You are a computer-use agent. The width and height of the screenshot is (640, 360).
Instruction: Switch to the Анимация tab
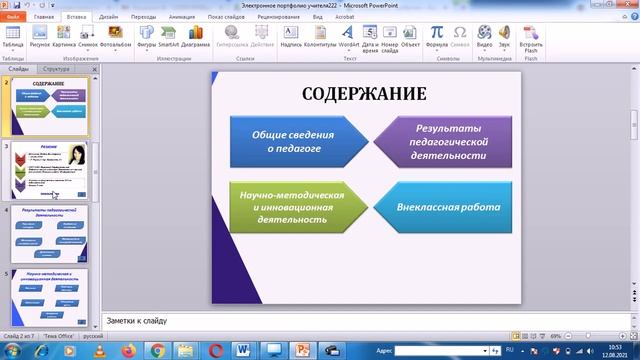(x=182, y=17)
